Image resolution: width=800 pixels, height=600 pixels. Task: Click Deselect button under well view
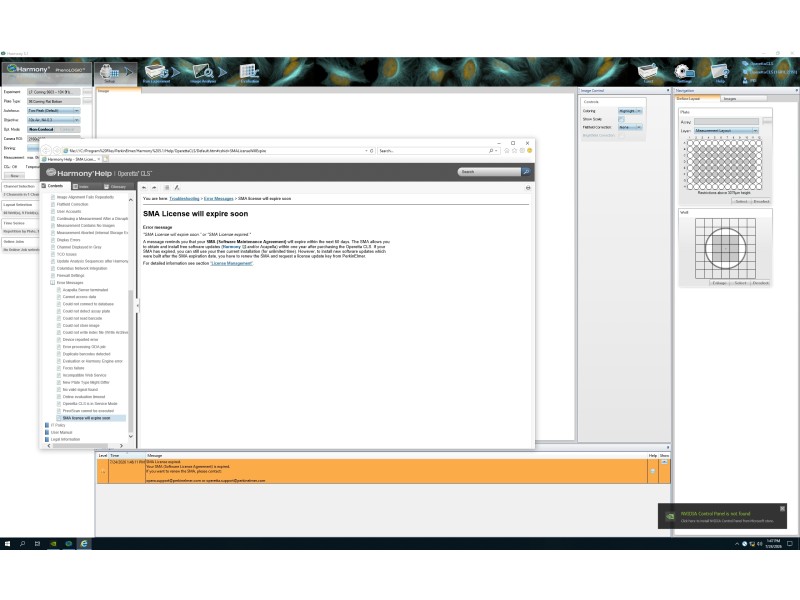760,283
